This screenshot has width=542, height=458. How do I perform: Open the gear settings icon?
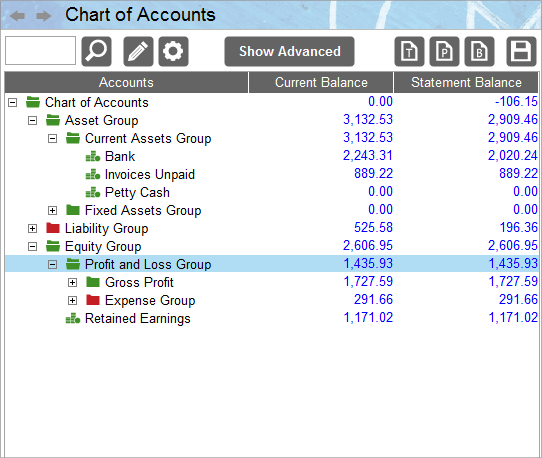173,51
